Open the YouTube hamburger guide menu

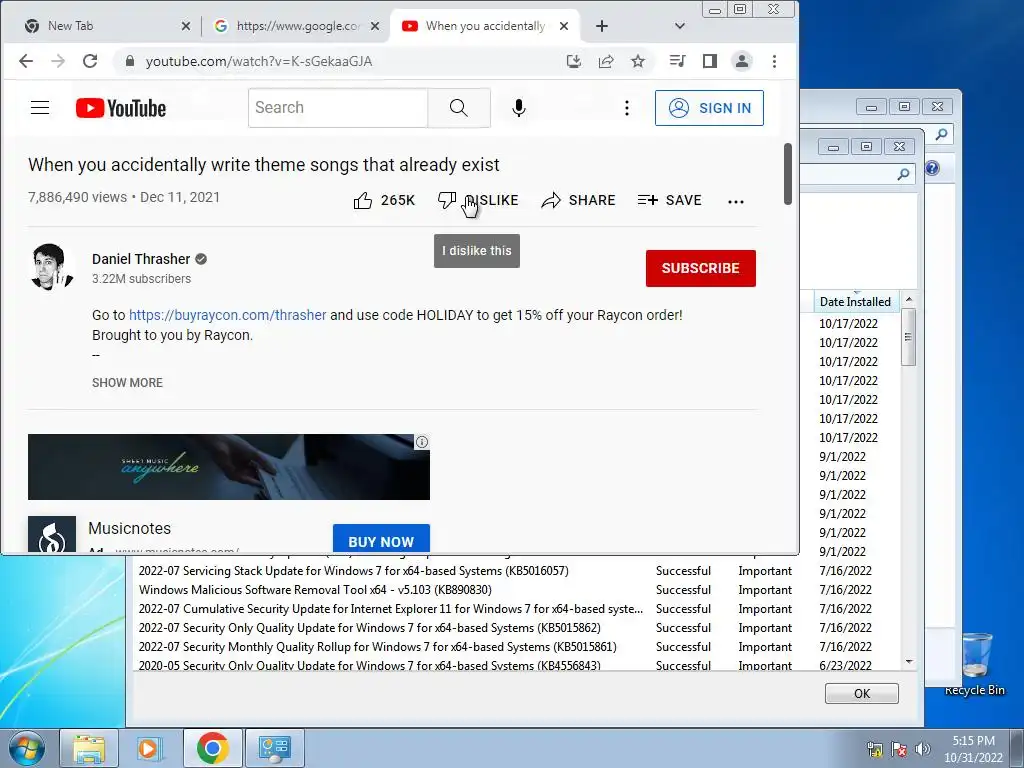pos(40,108)
